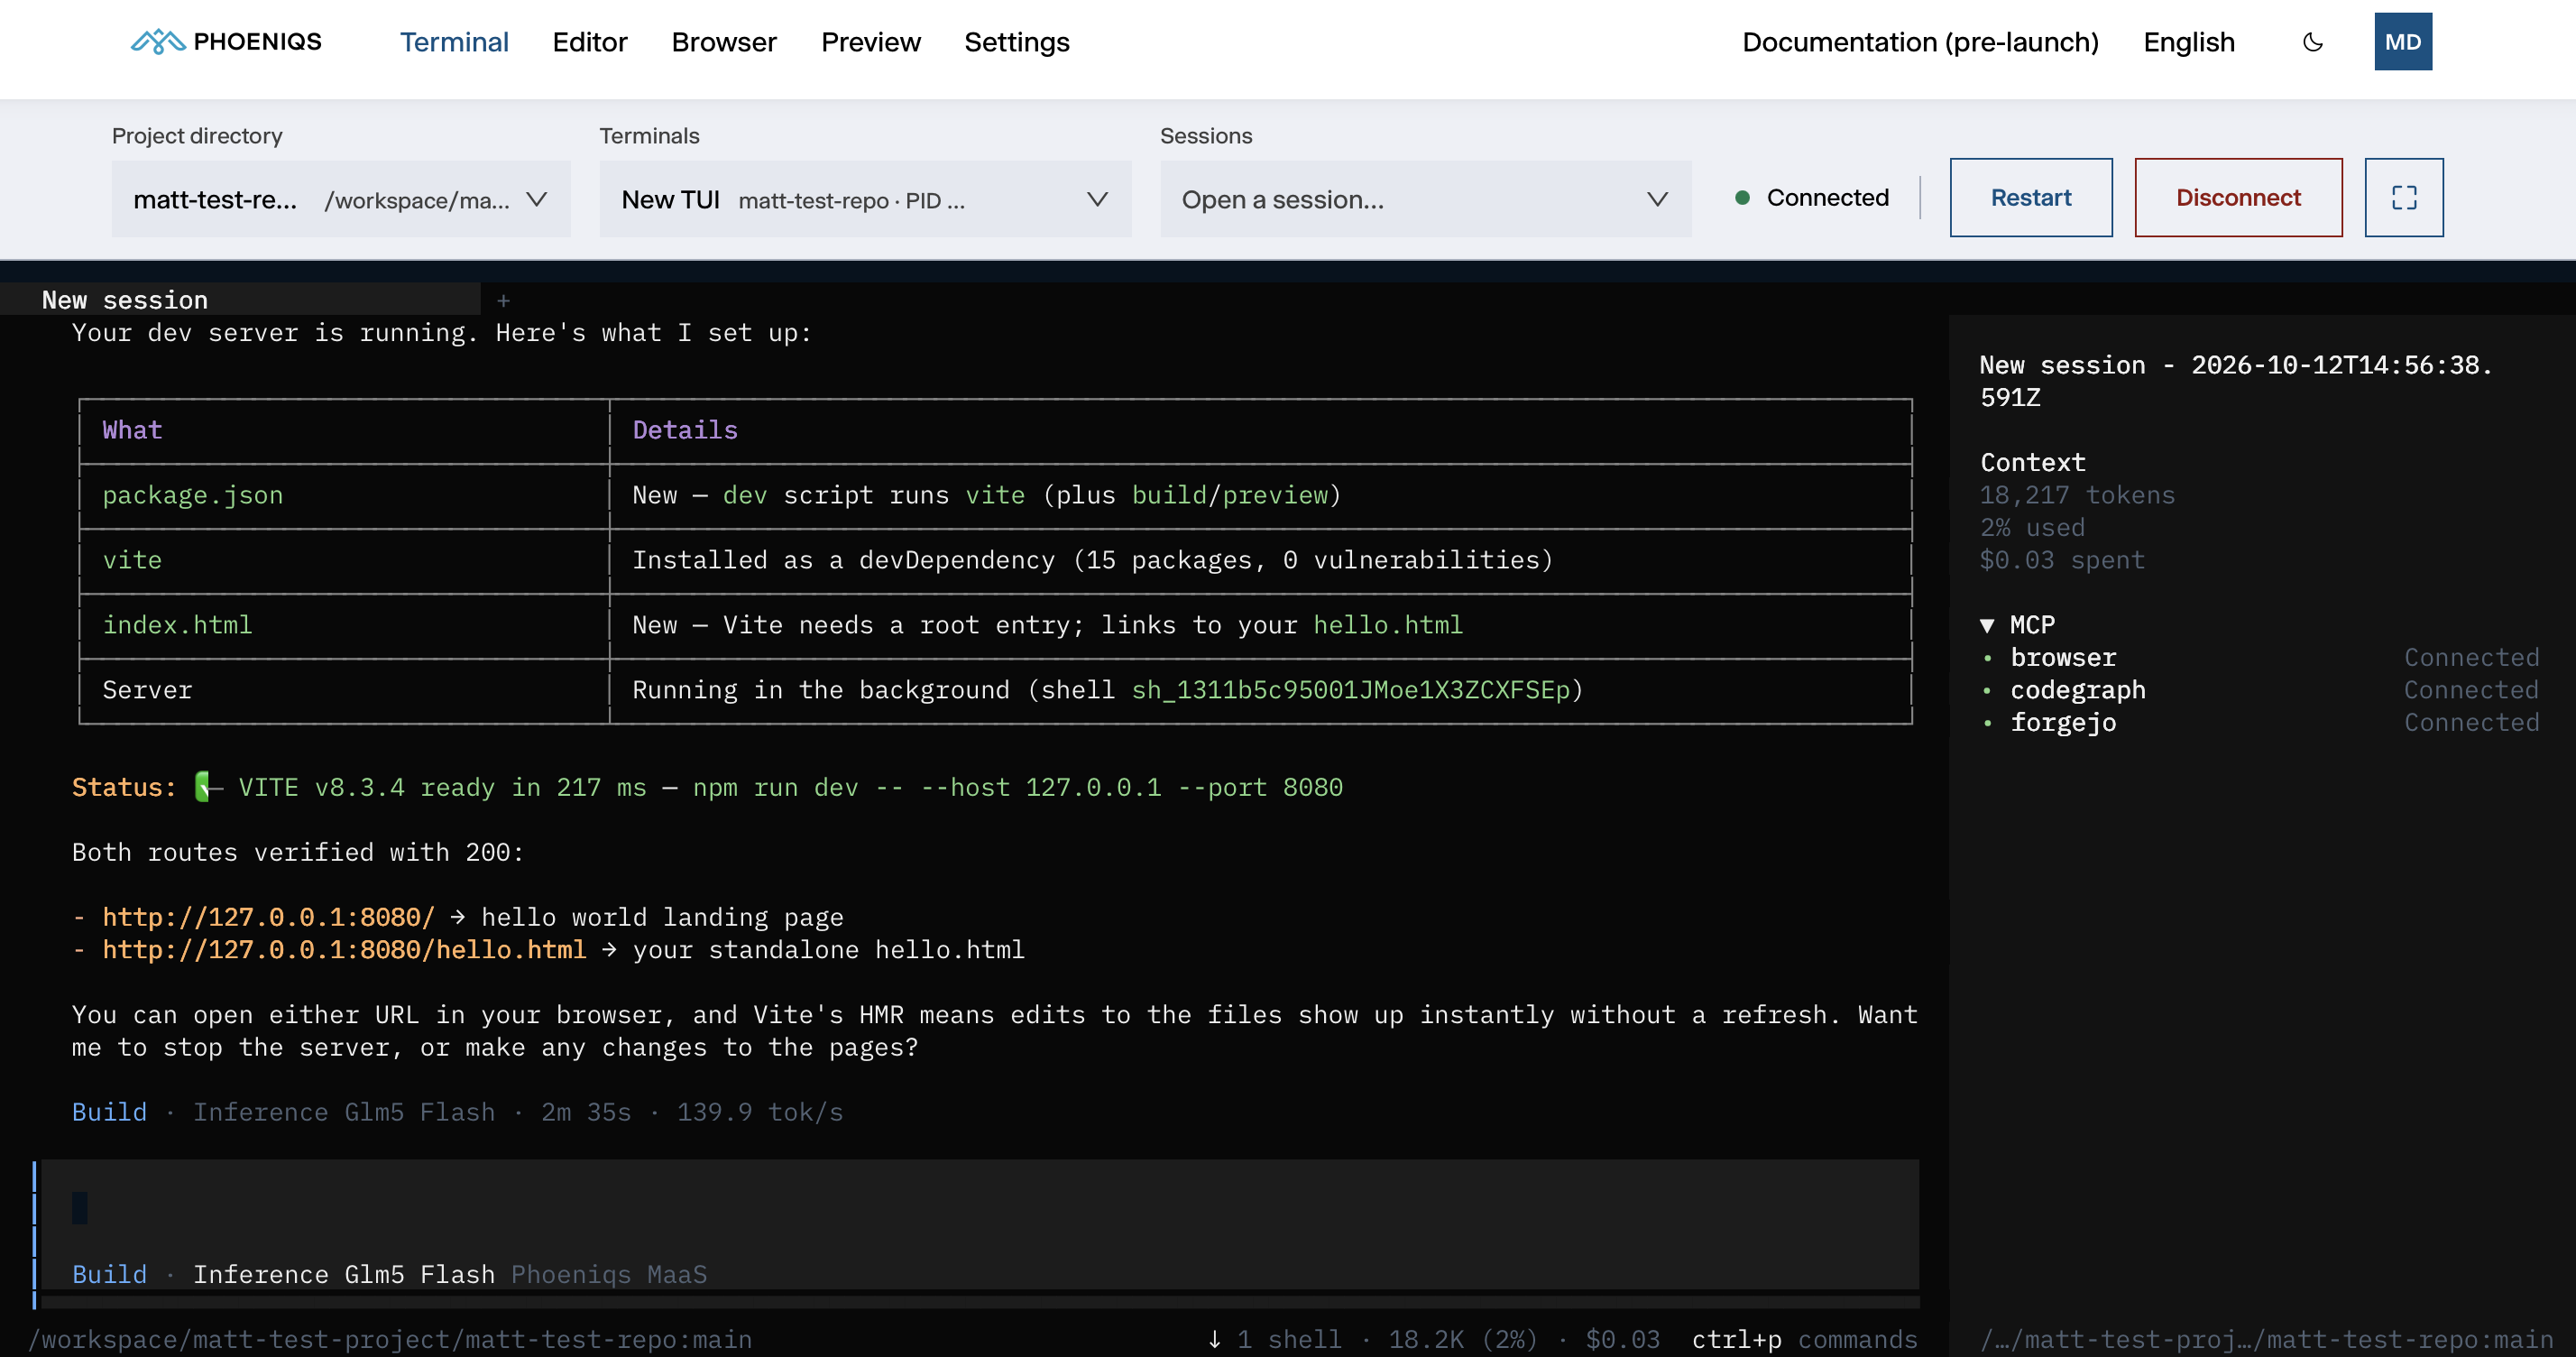This screenshot has height=1357, width=2576.
Task: Click 'Phoeniqs MaaS' provider label
Action: tap(609, 1274)
